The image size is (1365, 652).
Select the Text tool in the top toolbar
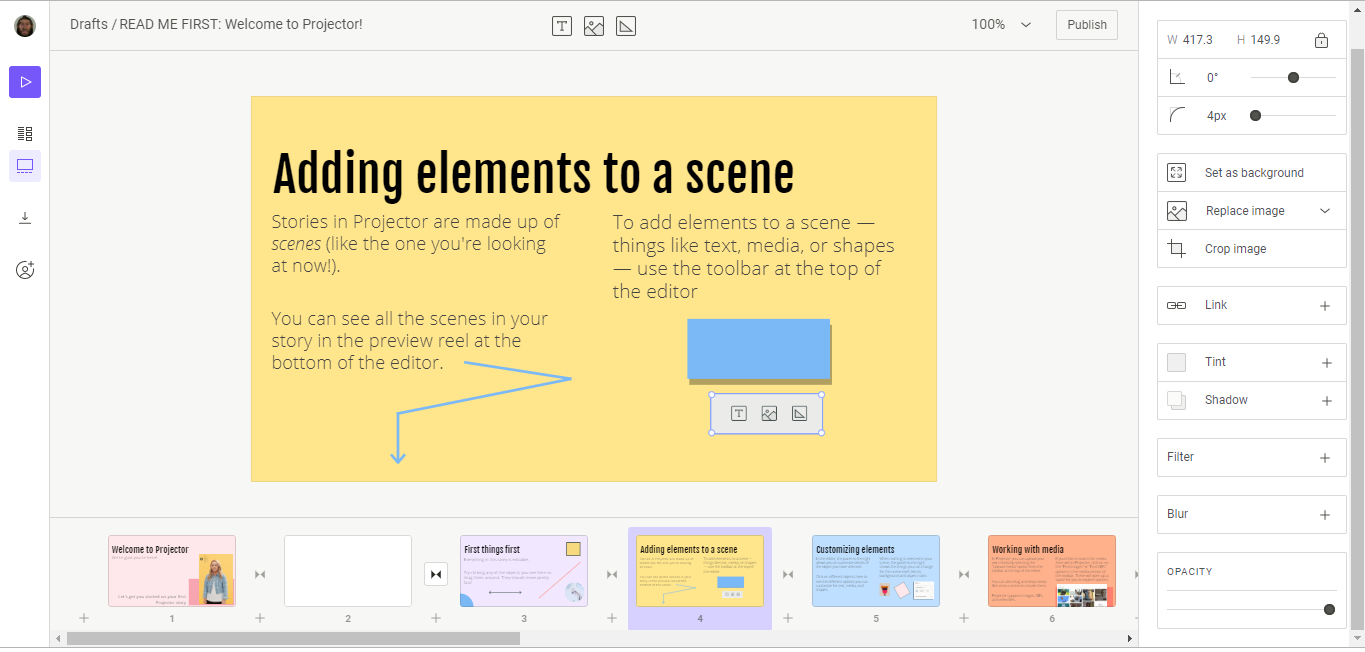coord(562,26)
